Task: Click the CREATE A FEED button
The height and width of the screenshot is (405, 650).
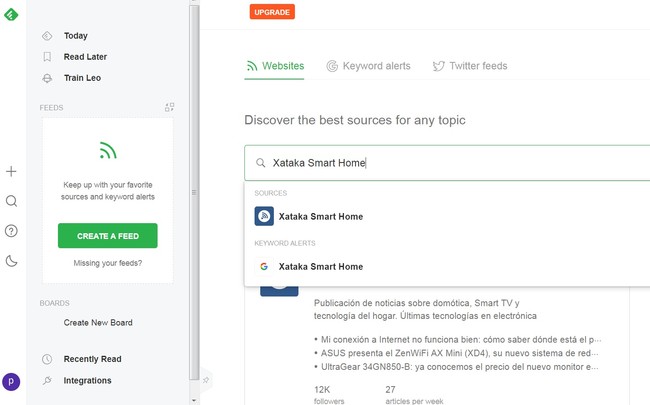Action: pos(108,236)
